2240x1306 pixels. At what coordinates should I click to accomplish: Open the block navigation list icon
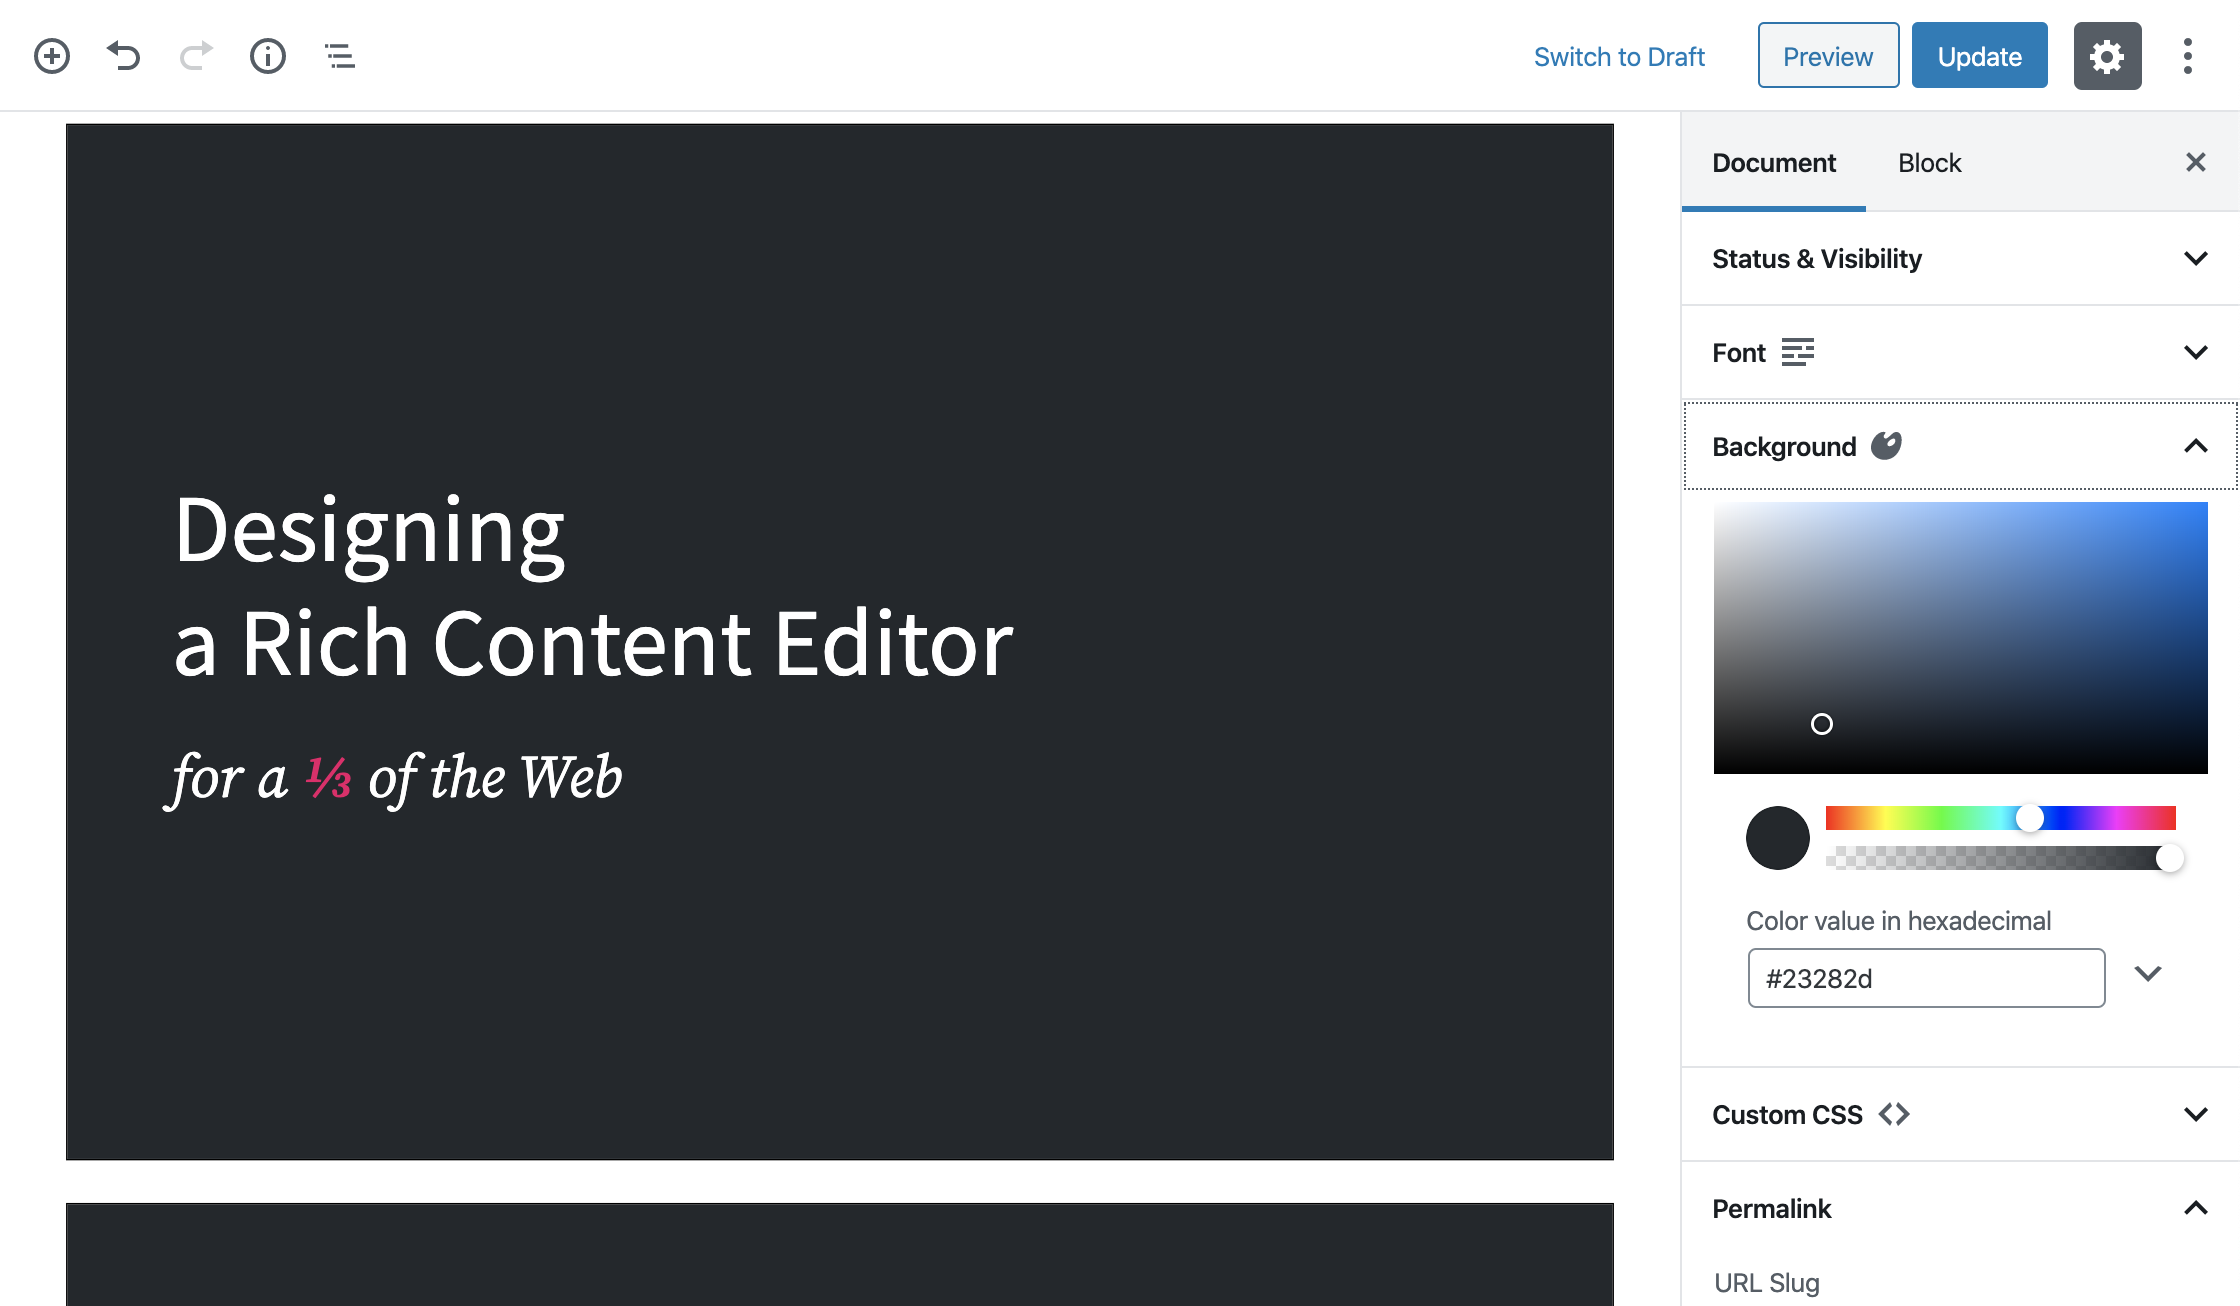tap(340, 56)
